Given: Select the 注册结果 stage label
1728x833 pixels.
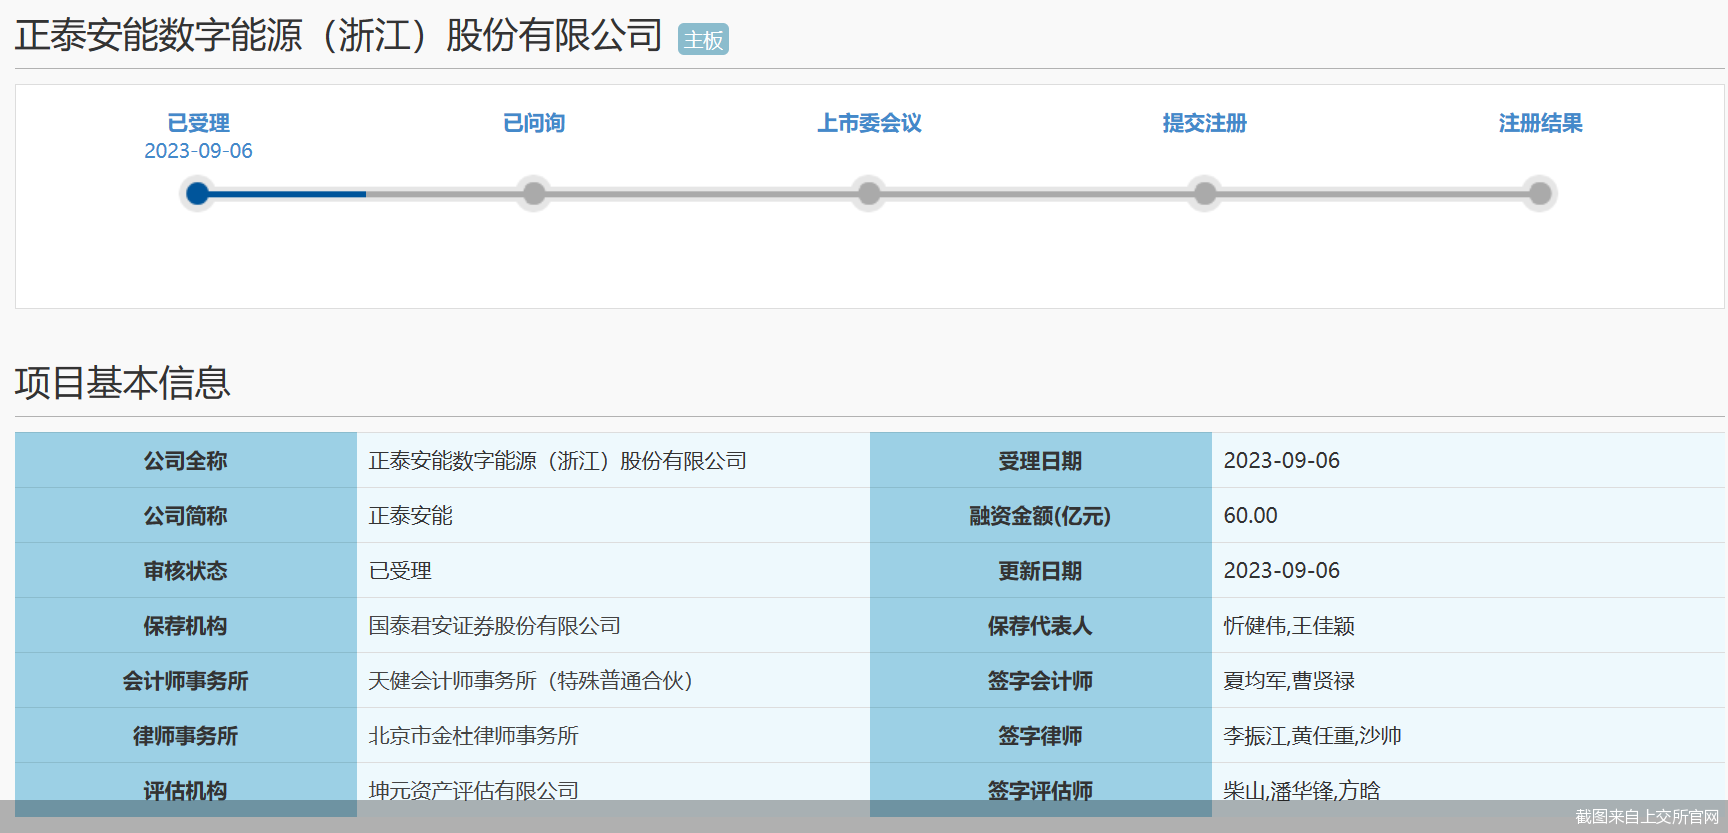Looking at the screenshot, I should 1540,123.
